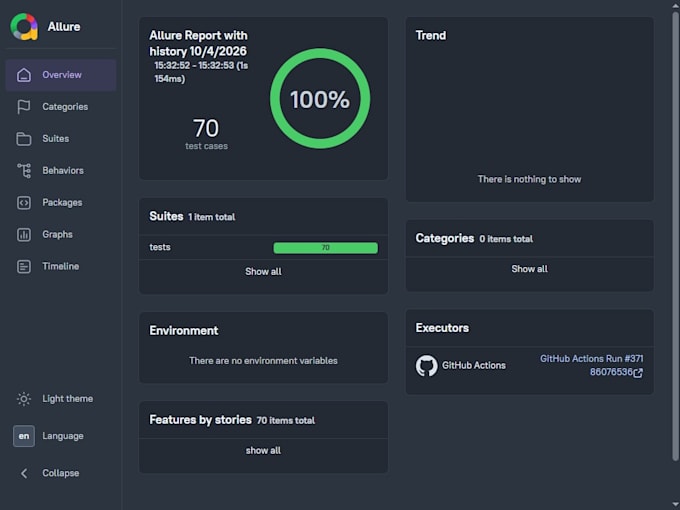Open GitHub Actions Run #371 link
The height and width of the screenshot is (510, 680).
coord(591,366)
